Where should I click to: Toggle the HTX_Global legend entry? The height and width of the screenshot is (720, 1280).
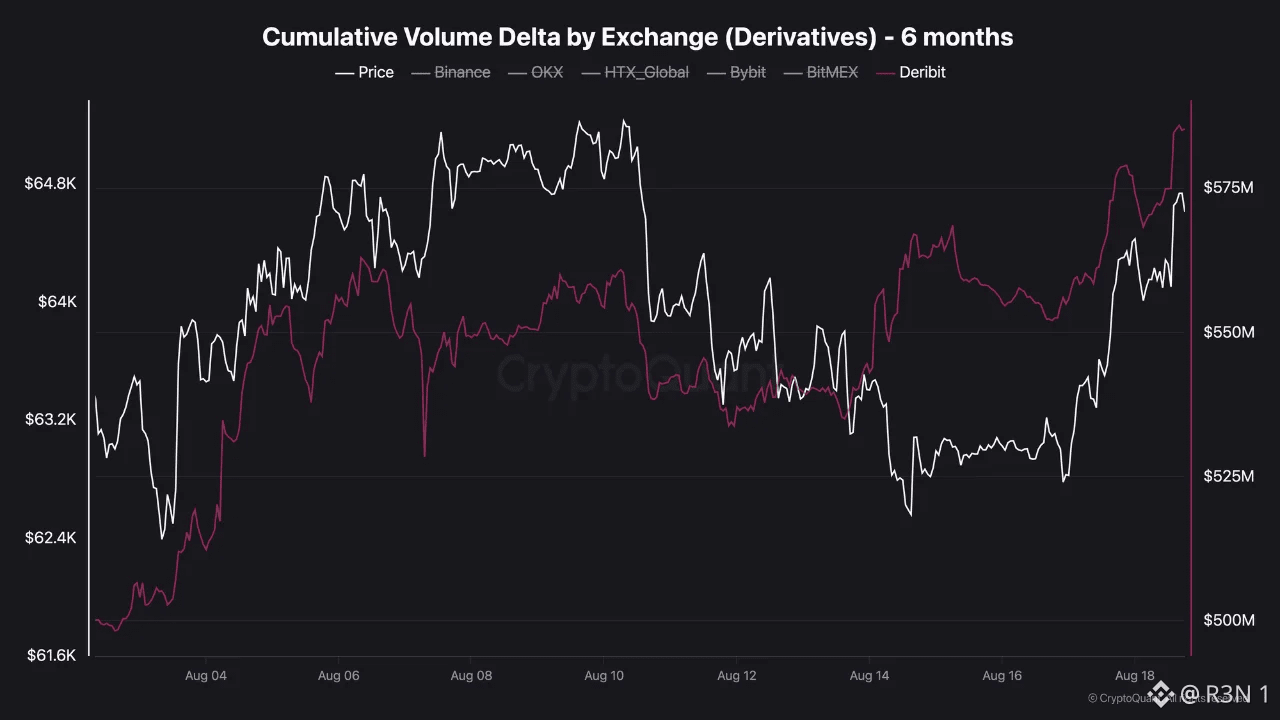(x=634, y=72)
